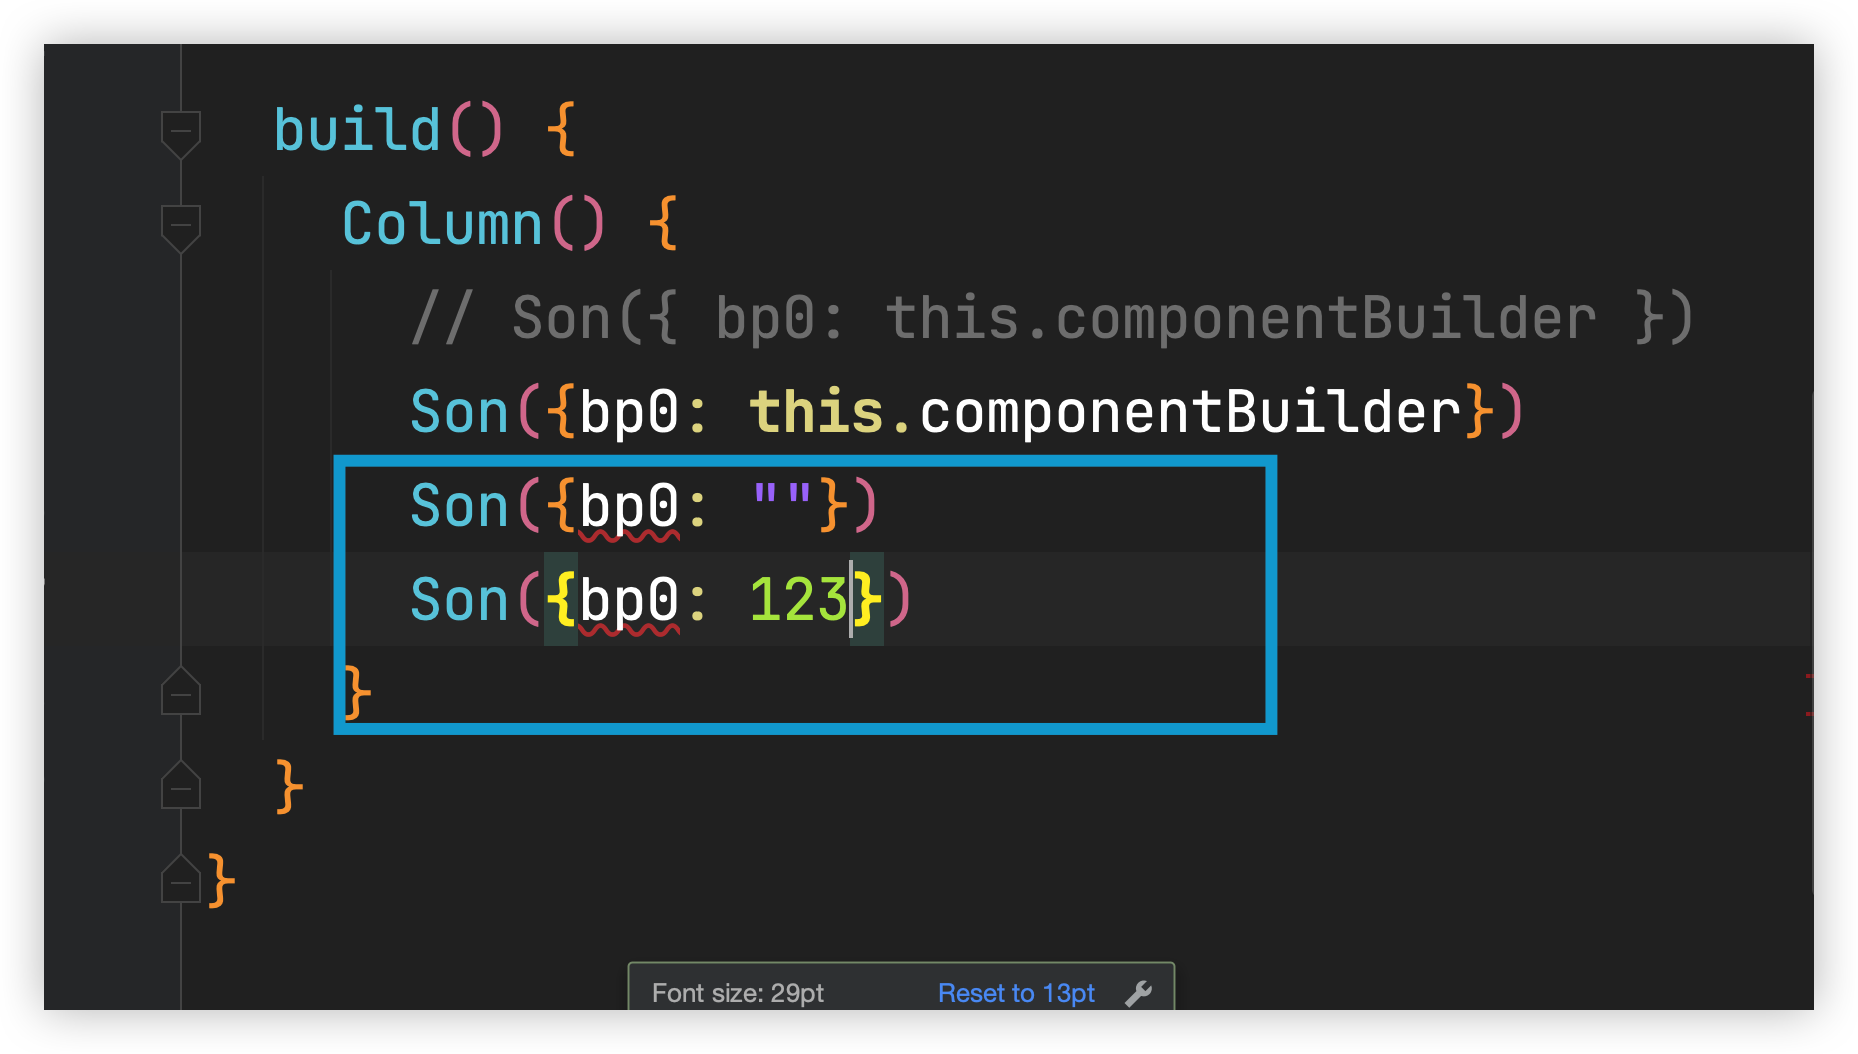Click highlighted opening brace before bp0: 123
Screen dimensions: 1858x1054
561,600
